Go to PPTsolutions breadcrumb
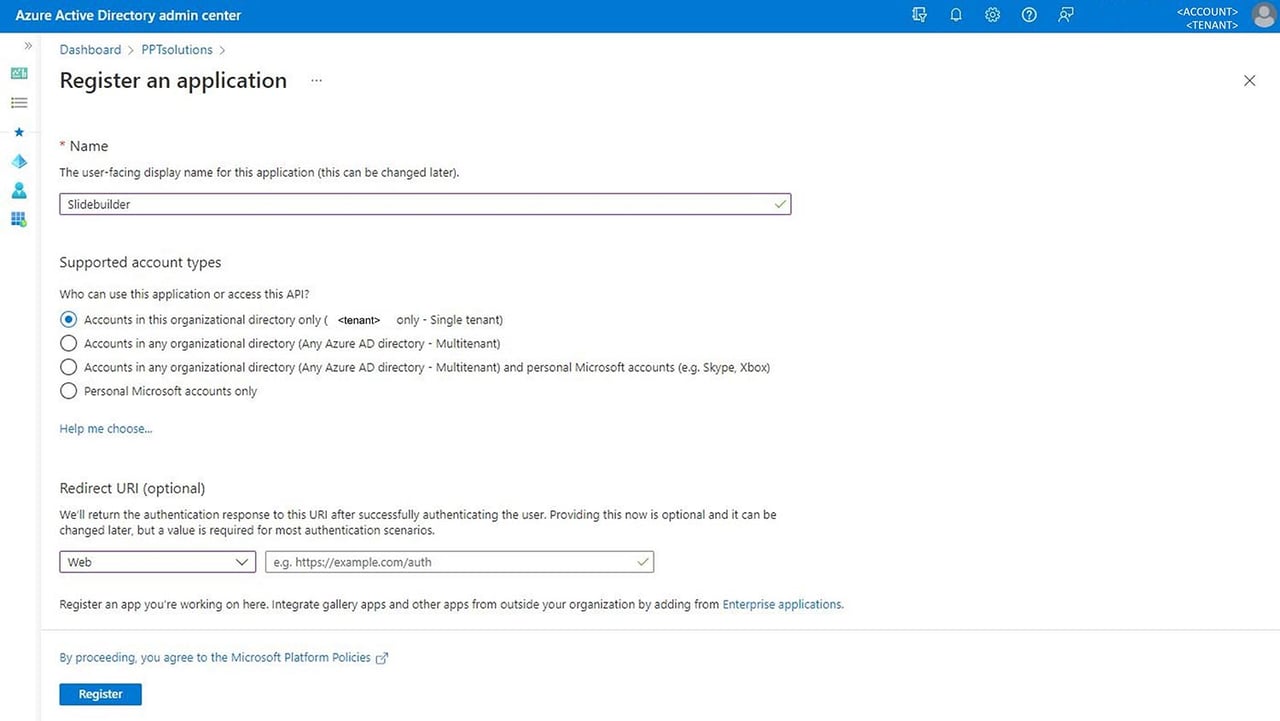Viewport: 1280px width, 721px height. [177, 50]
